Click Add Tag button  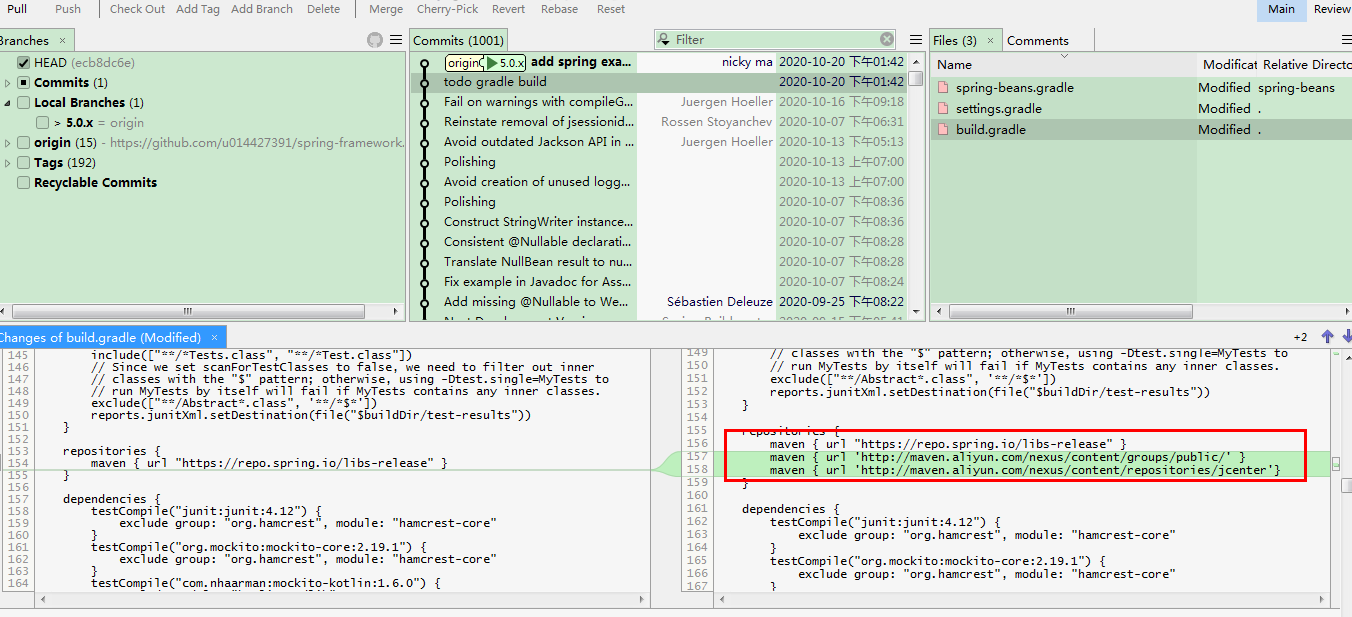198,9
